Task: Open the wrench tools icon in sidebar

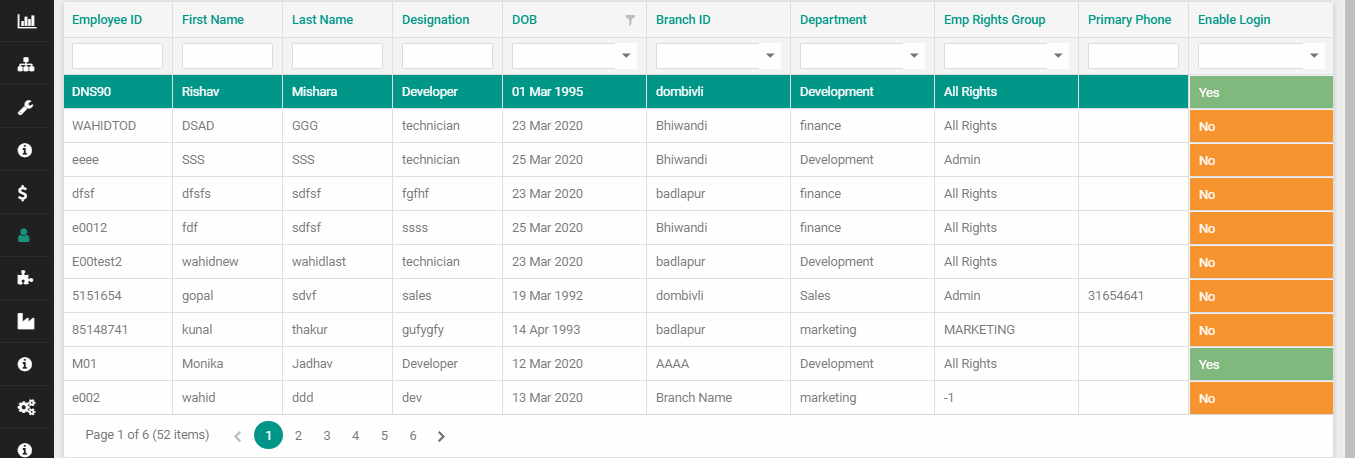Action: (26, 107)
